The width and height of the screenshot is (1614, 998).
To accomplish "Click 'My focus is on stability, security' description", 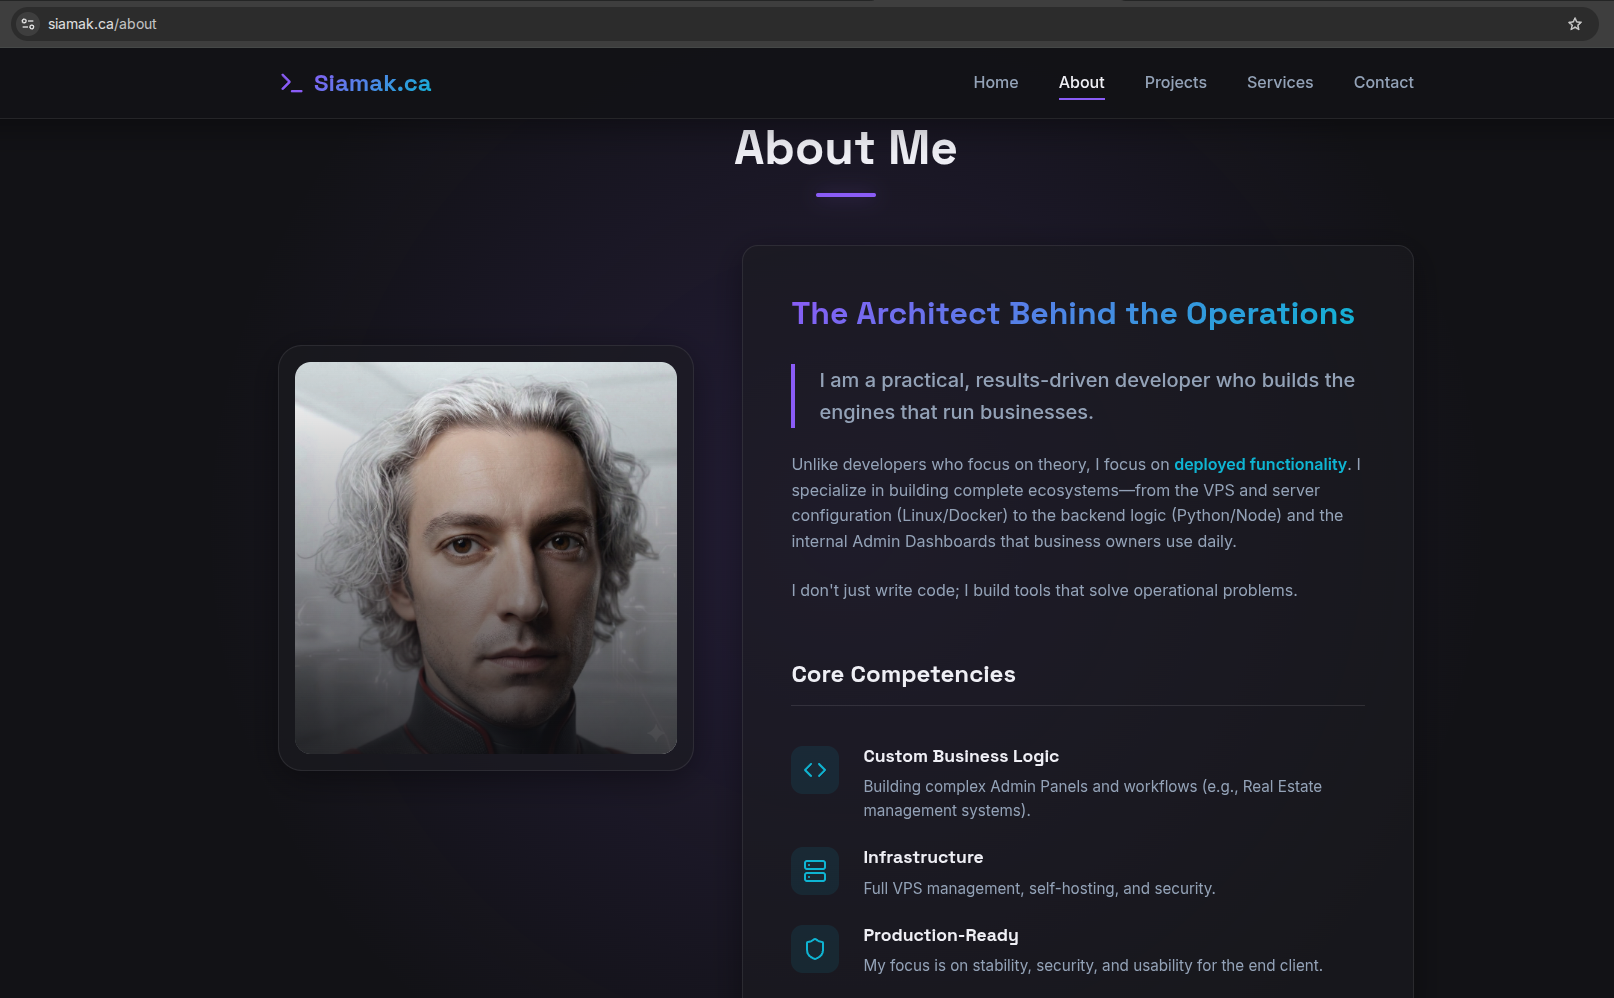I will tap(1093, 965).
